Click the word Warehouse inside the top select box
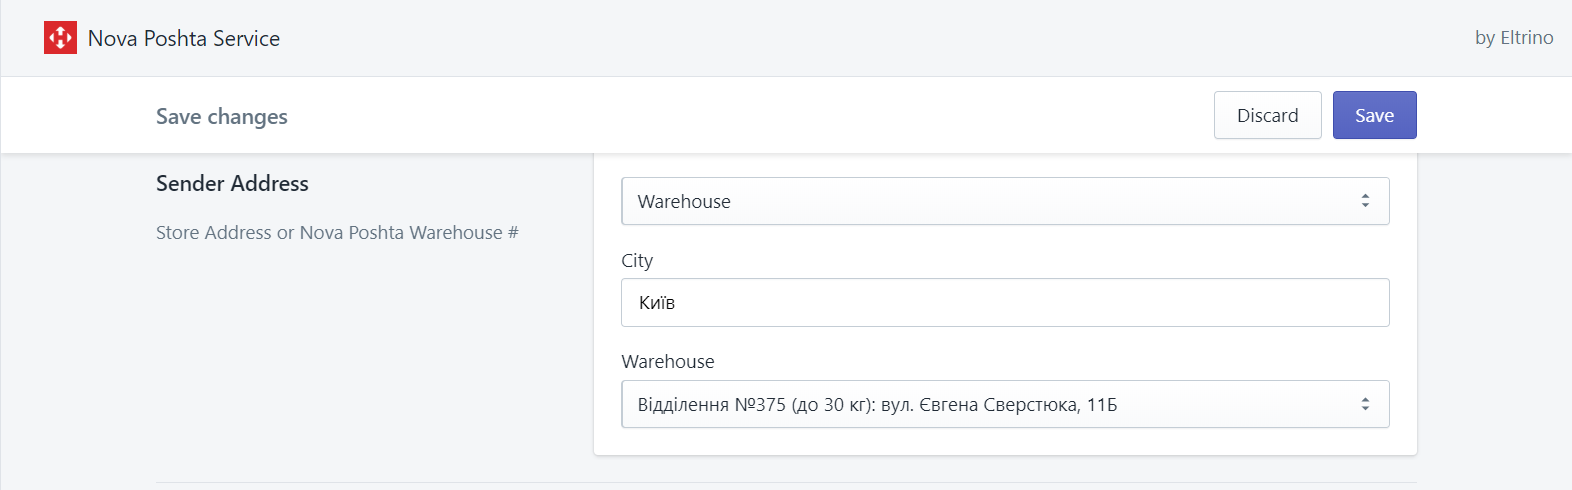This screenshot has width=1572, height=490. coord(684,201)
